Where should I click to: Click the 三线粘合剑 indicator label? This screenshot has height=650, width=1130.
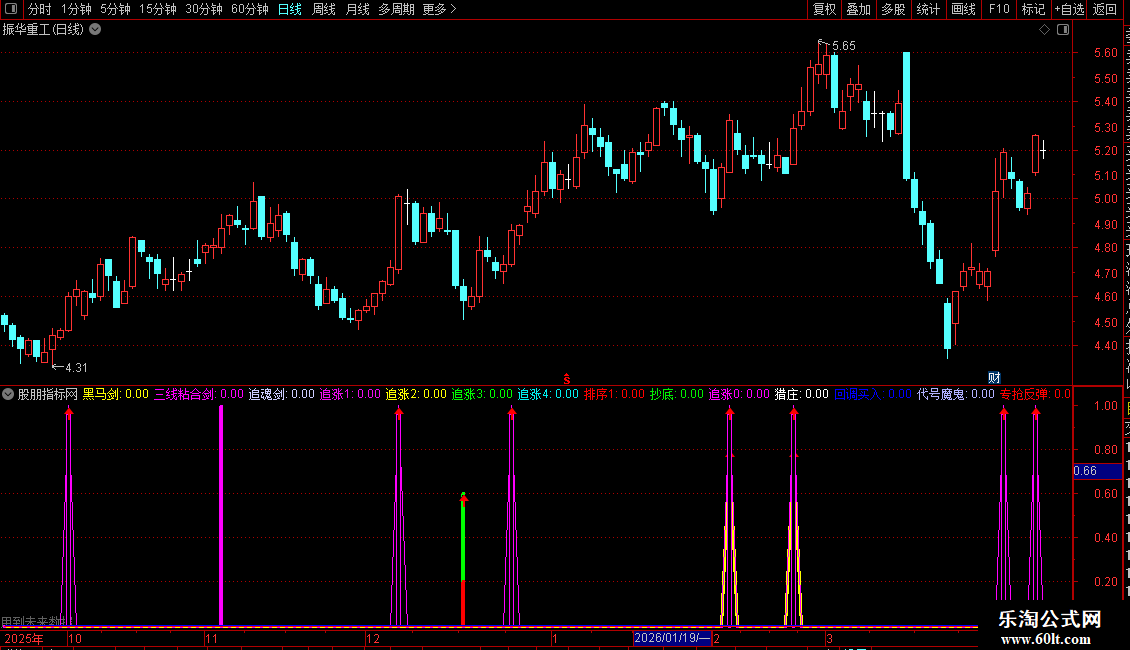[199, 394]
